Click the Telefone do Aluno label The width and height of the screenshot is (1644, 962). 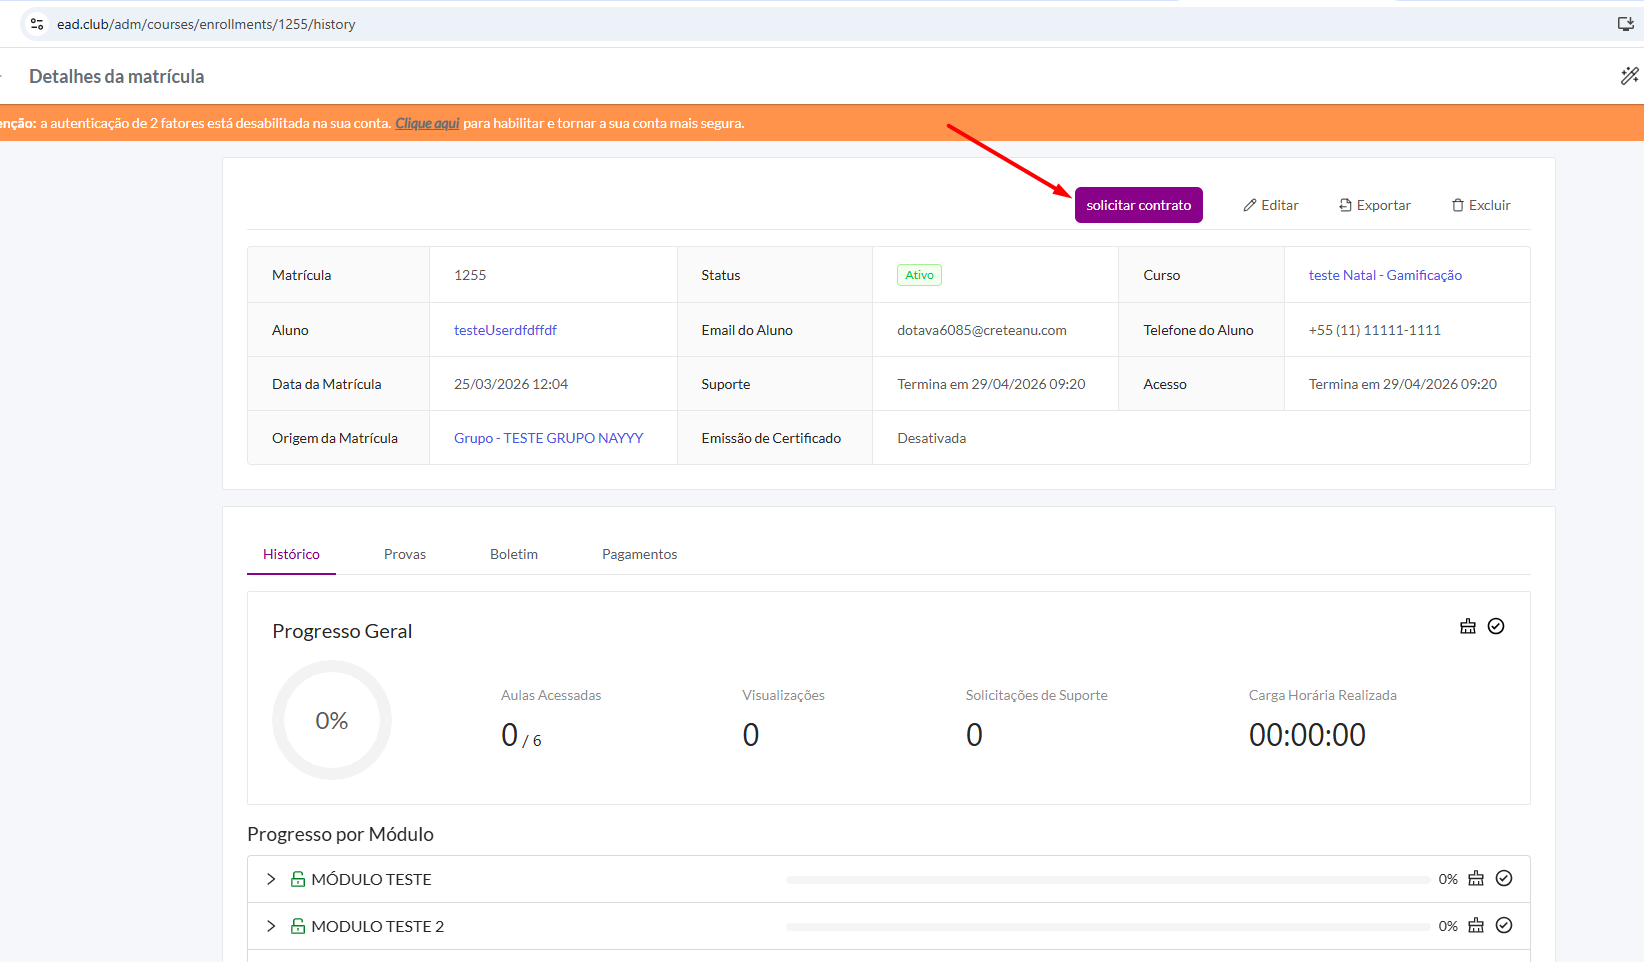(x=1198, y=330)
